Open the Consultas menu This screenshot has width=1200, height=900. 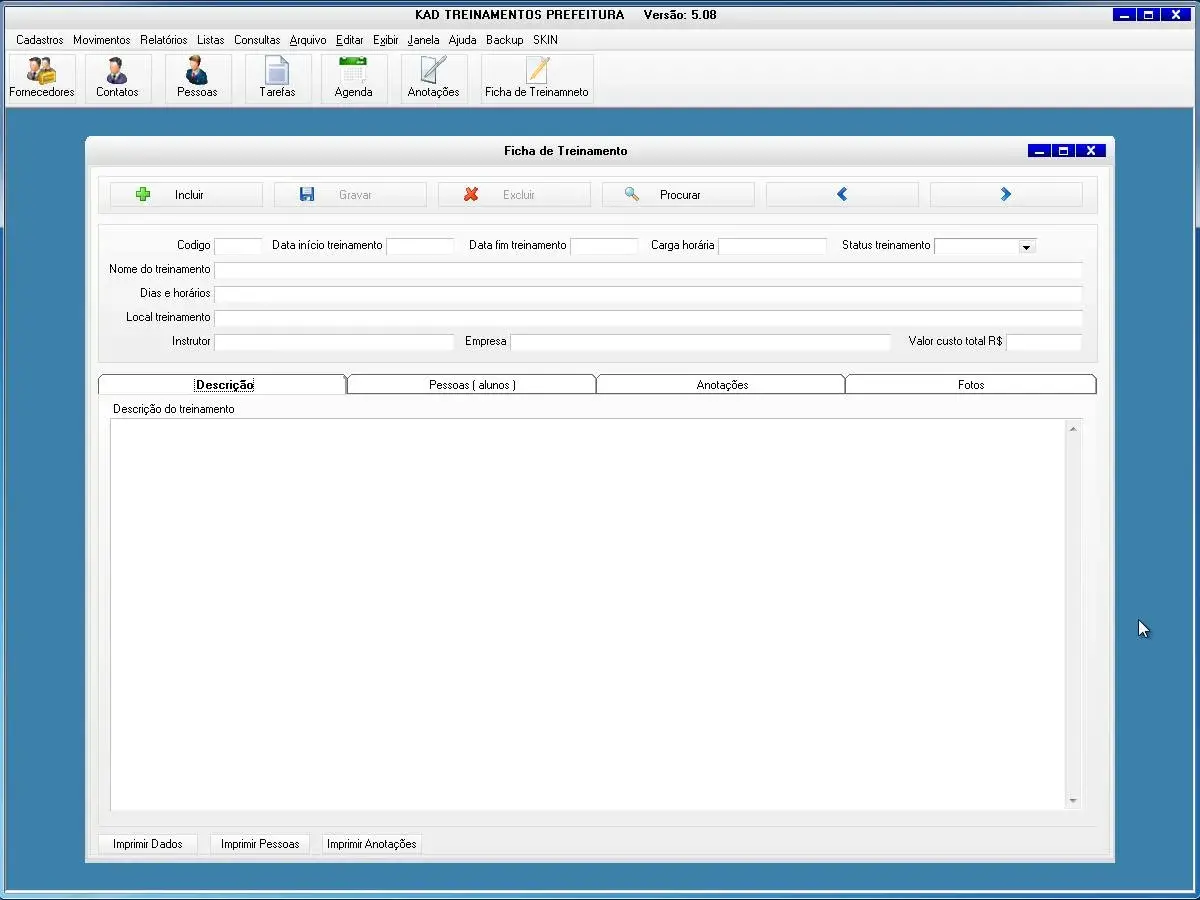click(257, 40)
